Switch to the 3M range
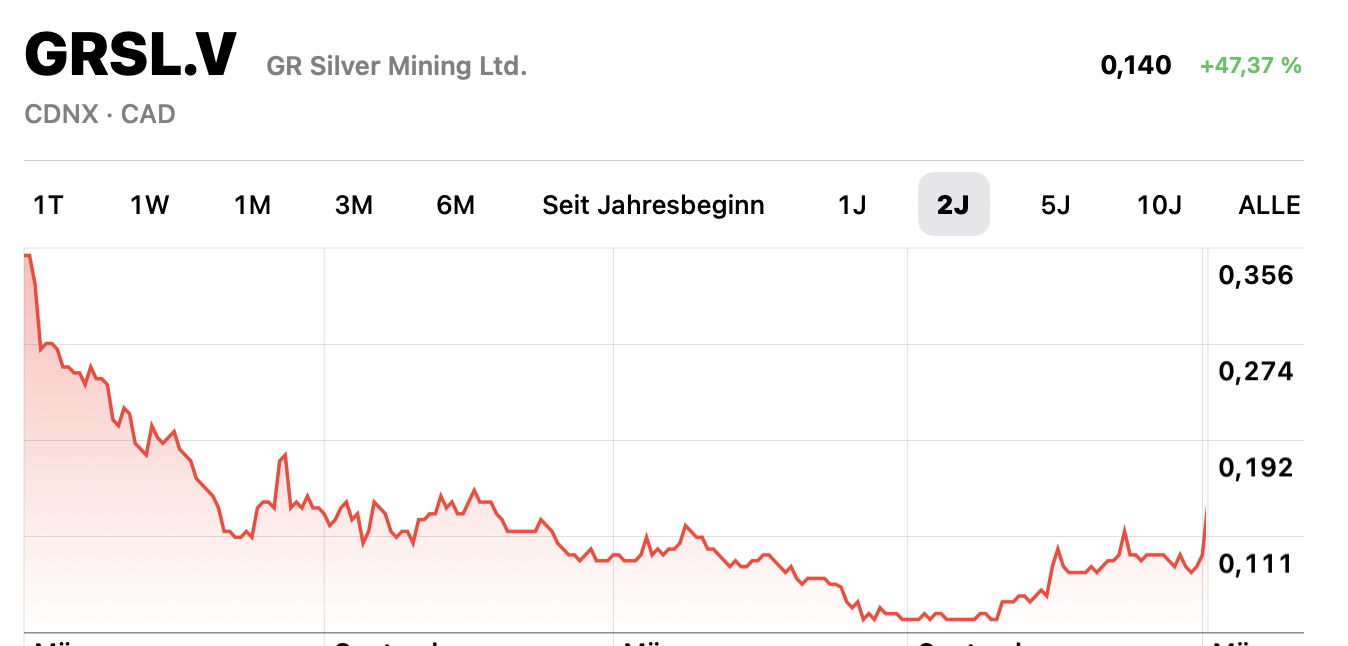Viewport: 1348px width, 646px height. click(x=355, y=204)
